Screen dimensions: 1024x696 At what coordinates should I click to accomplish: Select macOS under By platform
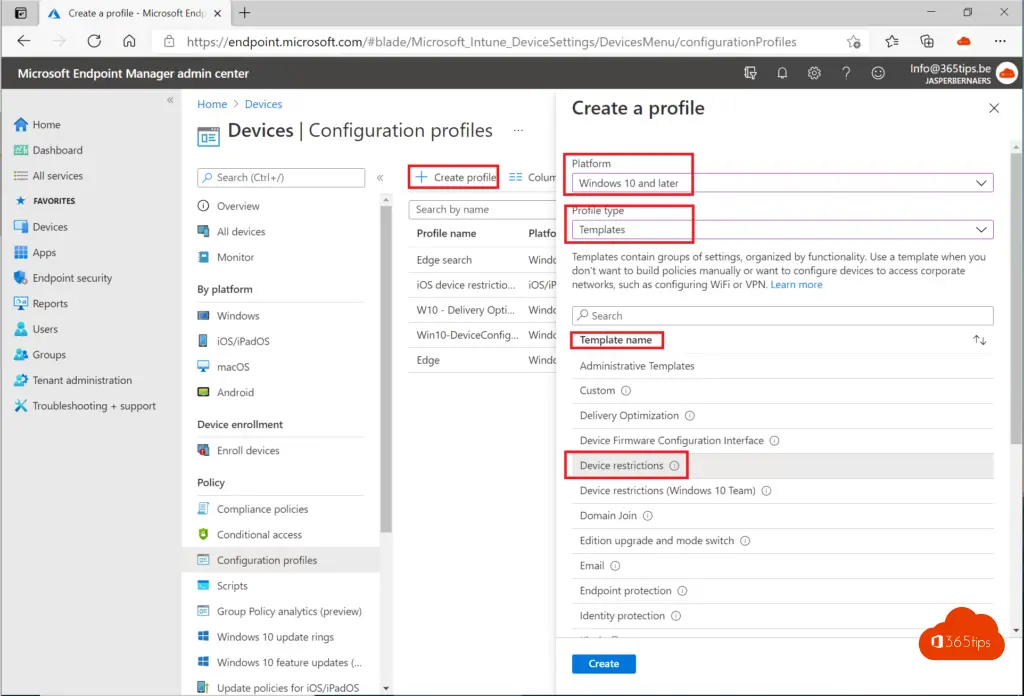point(233,366)
